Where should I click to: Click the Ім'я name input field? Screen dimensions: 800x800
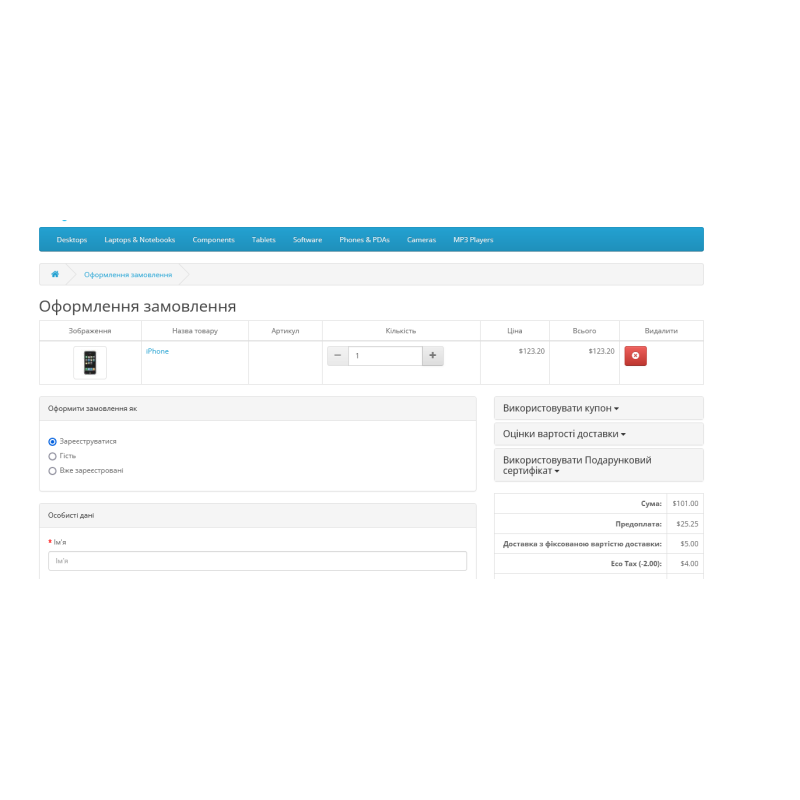(257, 561)
